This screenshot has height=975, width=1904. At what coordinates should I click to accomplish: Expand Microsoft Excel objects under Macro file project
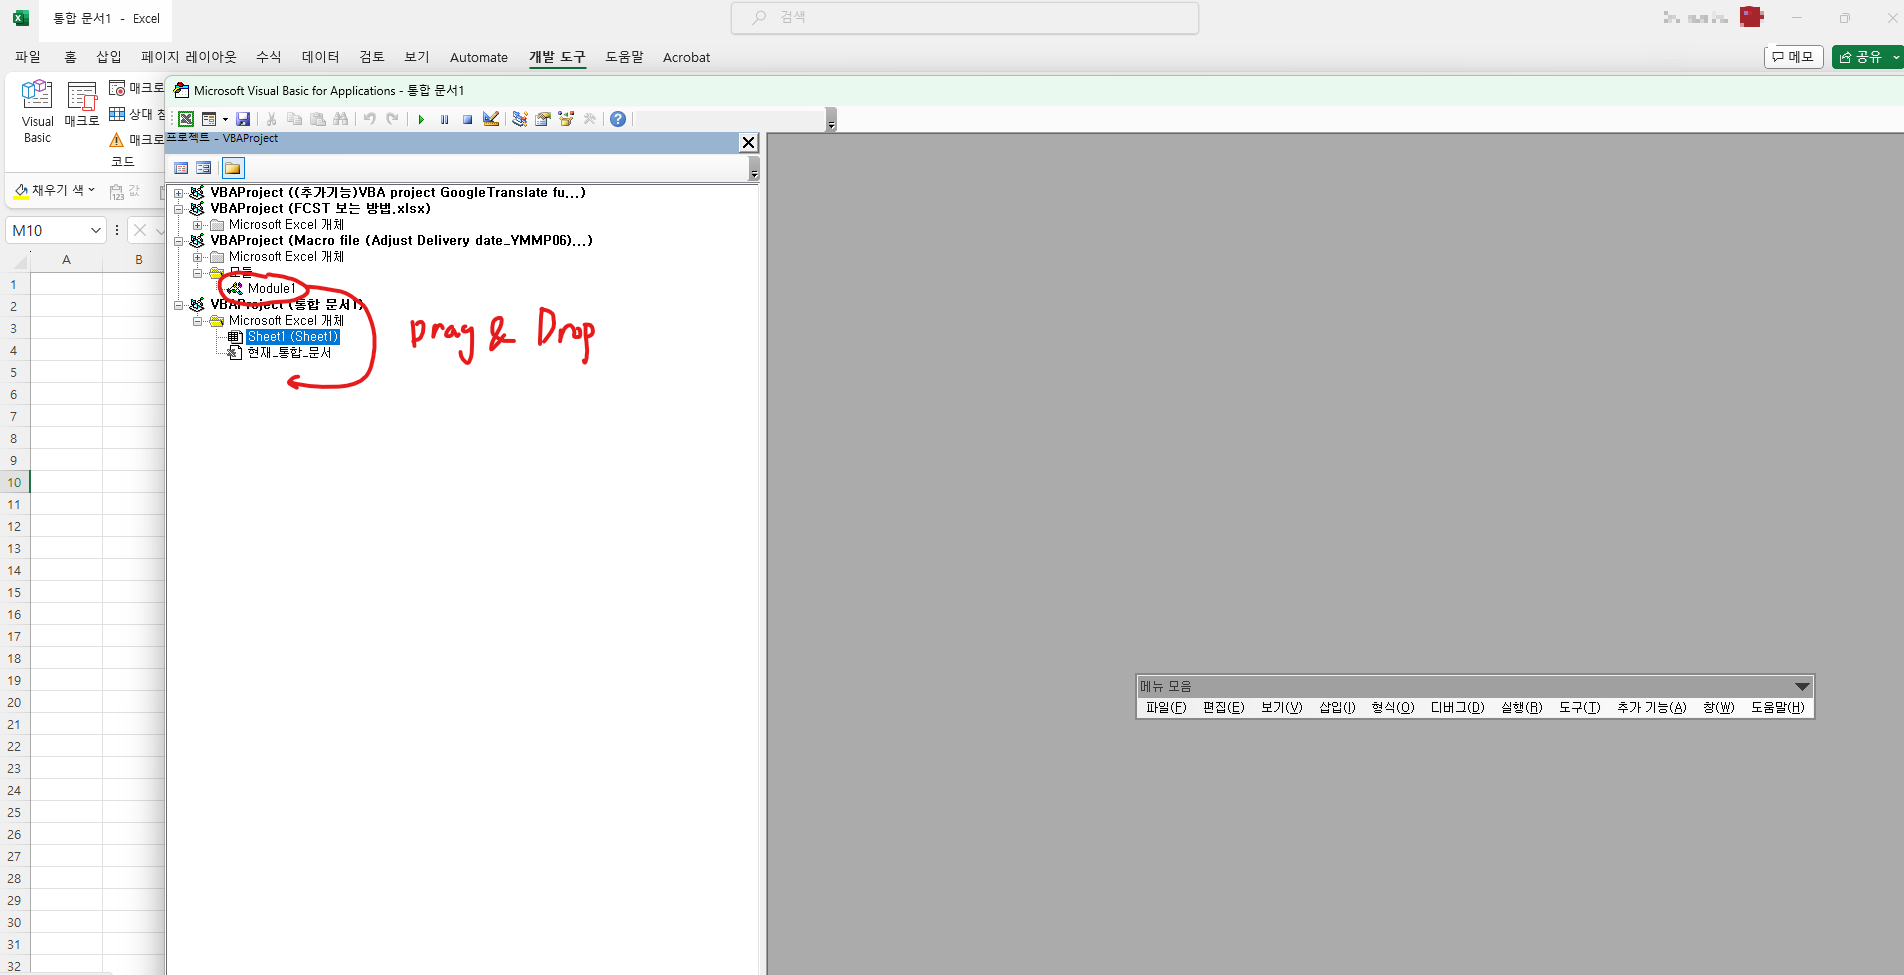pos(198,257)
